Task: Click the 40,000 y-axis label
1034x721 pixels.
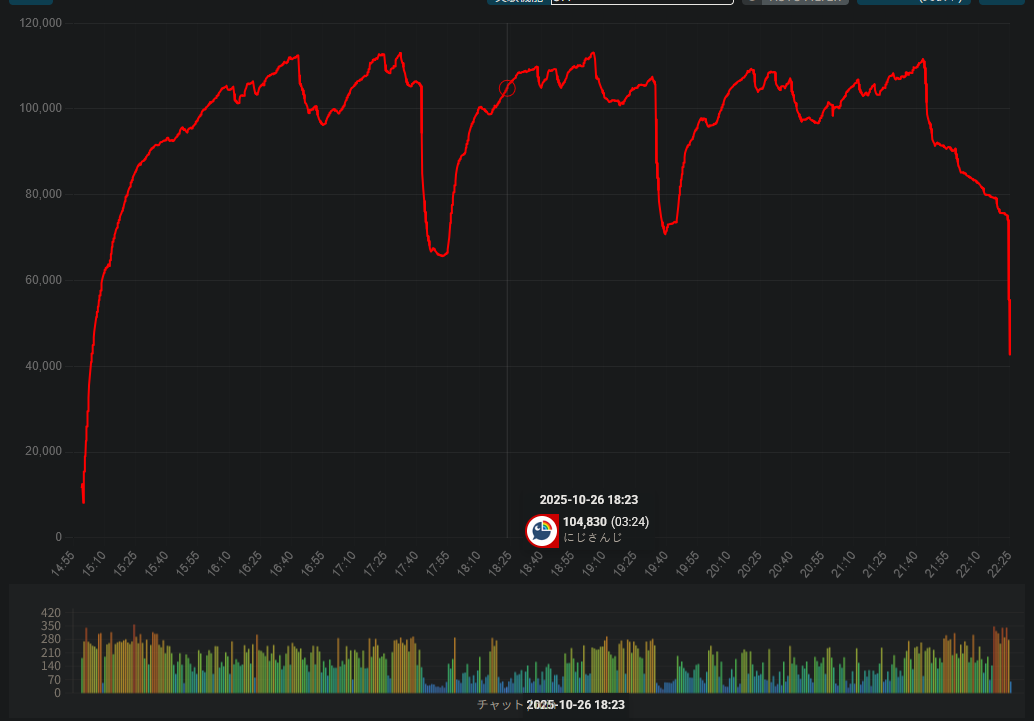Action: point(44,365)
